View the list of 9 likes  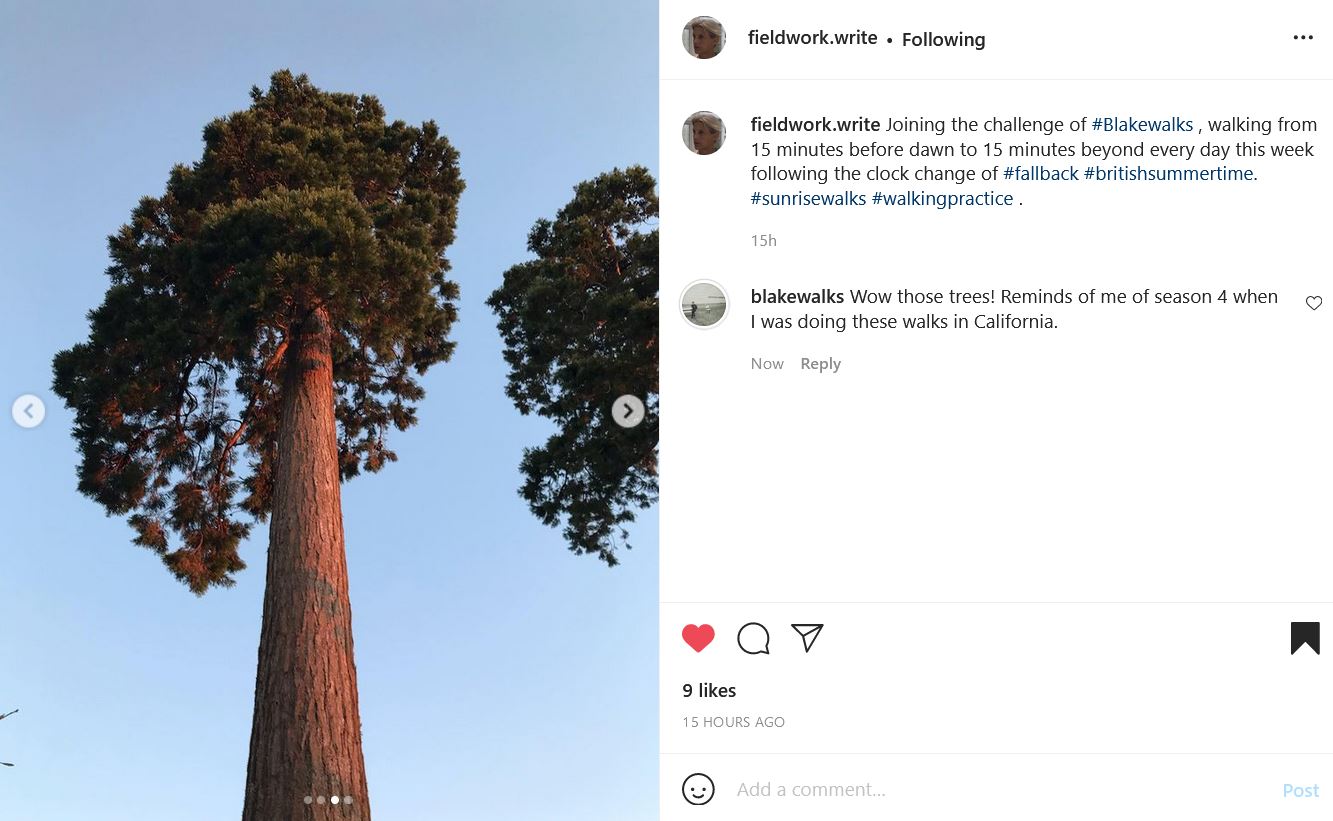[708, 690]
